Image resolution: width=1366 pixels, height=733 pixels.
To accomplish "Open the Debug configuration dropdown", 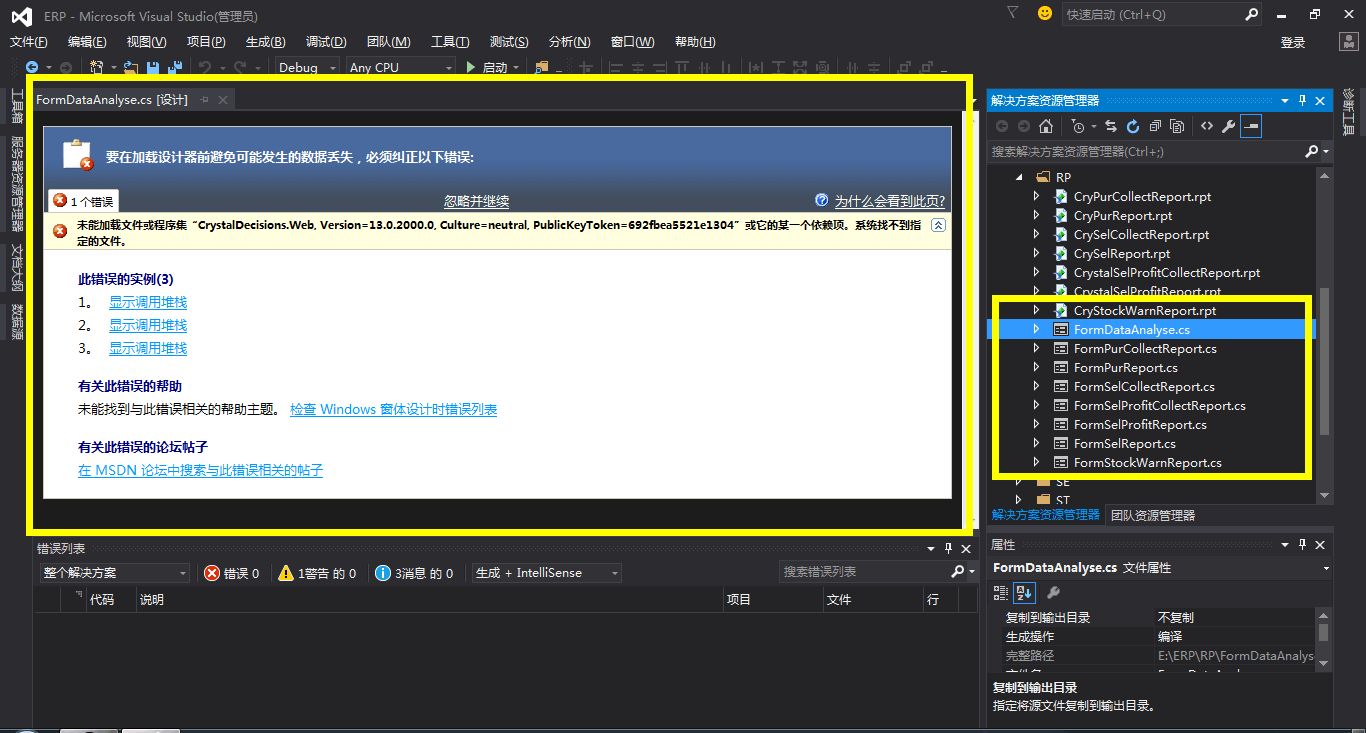I will 310,67.
